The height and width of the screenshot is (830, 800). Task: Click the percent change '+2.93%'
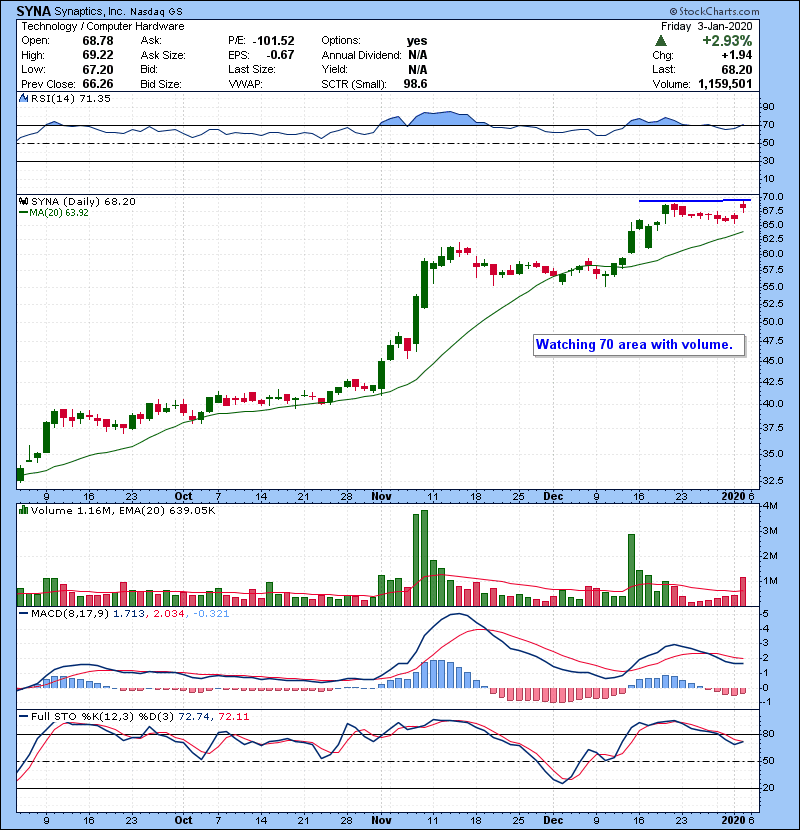click(727, 41)
